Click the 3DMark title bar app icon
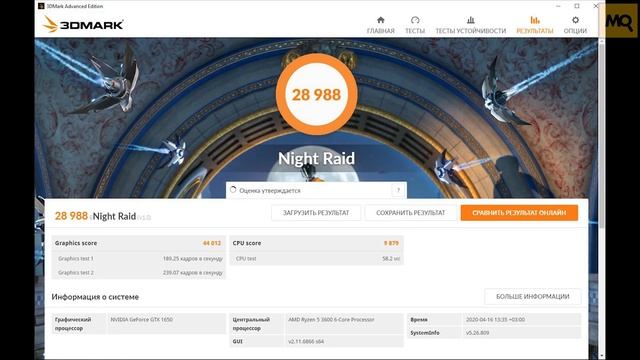640x360 pixels. coord(41,6)
